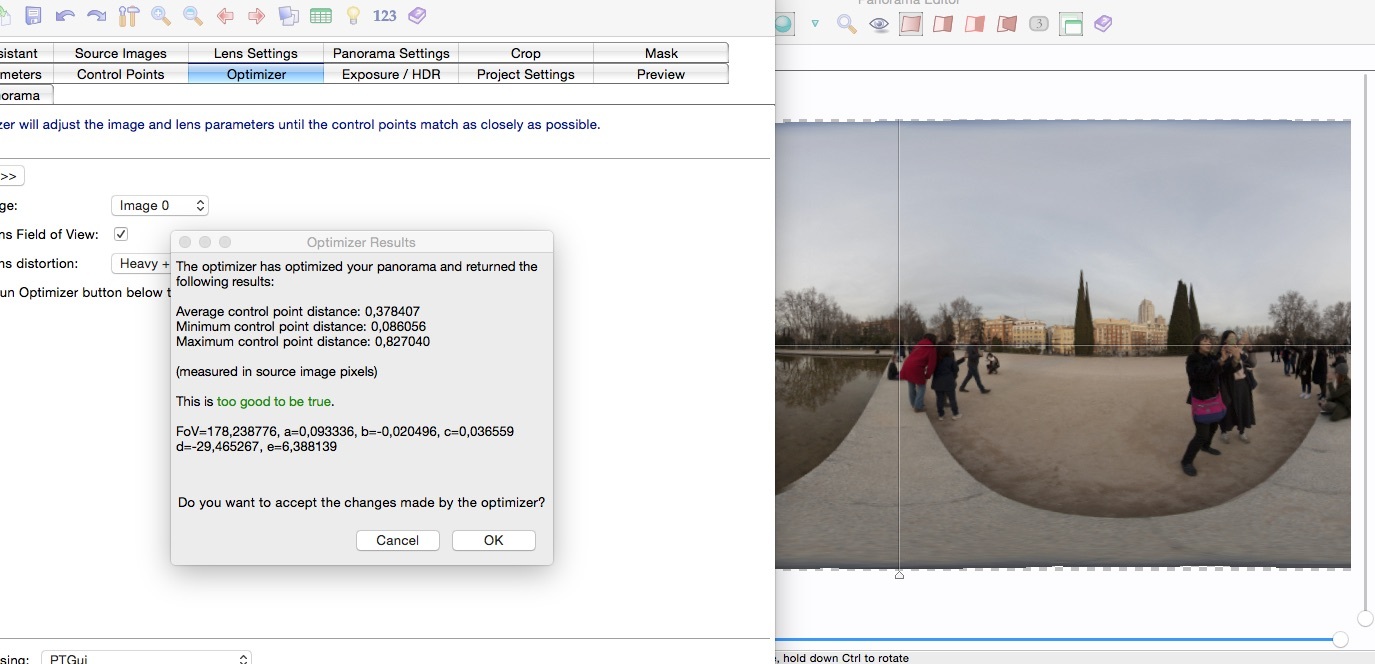Viewport: 1375px width, 664px height.
Task: Click the Undo arrow icon
Action: click(x=65, y=15)
